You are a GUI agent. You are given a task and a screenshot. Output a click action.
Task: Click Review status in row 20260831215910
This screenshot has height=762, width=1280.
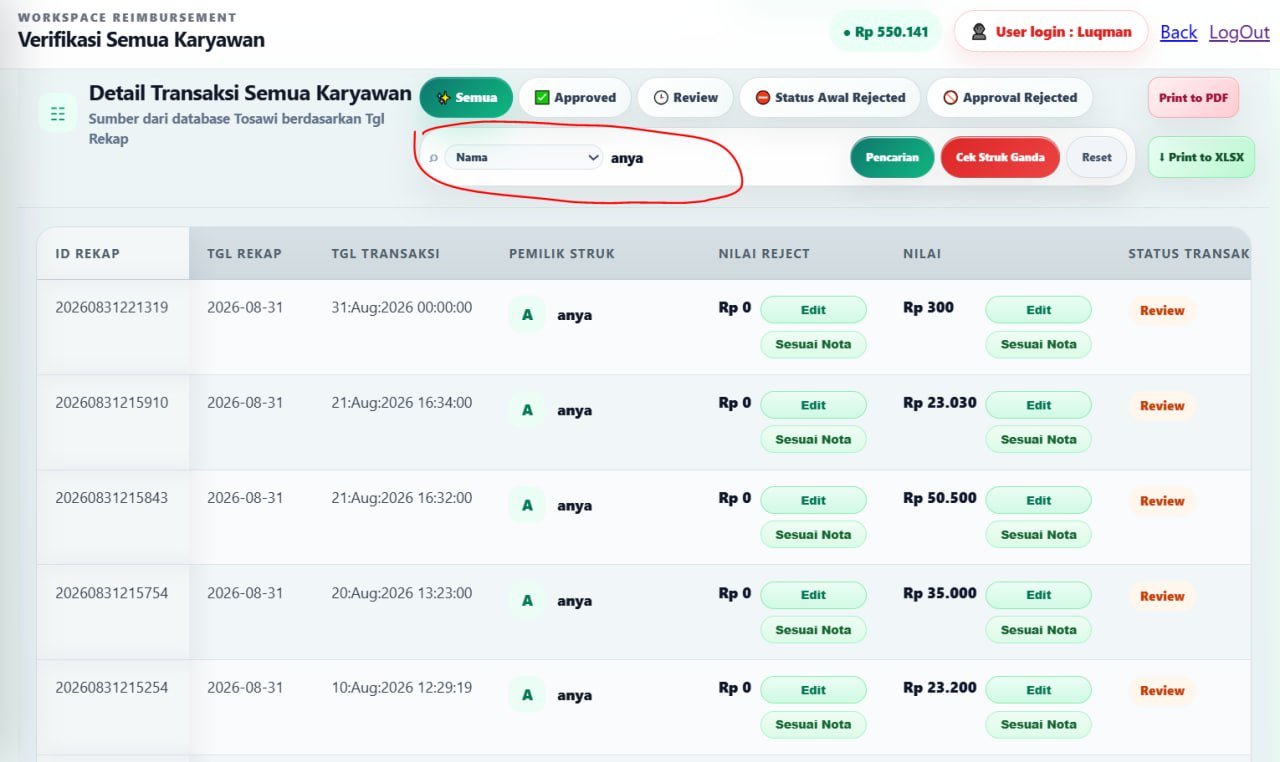(1162, 406)
